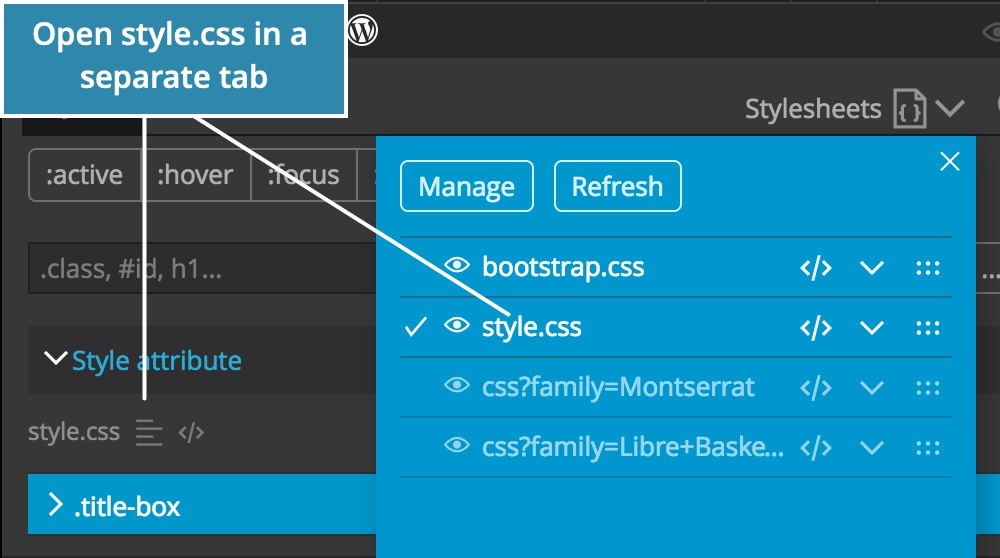Expand css?family=Montserrat options chevron
This screenshot has width=1000, height=558.
pos(871,388)
